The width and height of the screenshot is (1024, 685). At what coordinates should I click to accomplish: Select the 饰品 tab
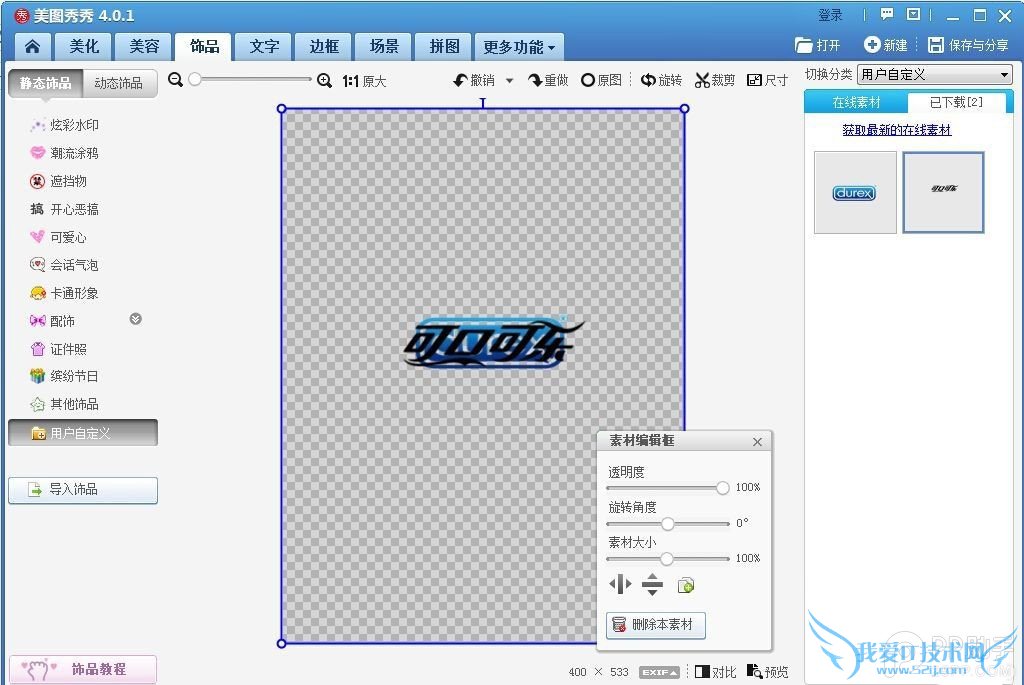[204, 46]
